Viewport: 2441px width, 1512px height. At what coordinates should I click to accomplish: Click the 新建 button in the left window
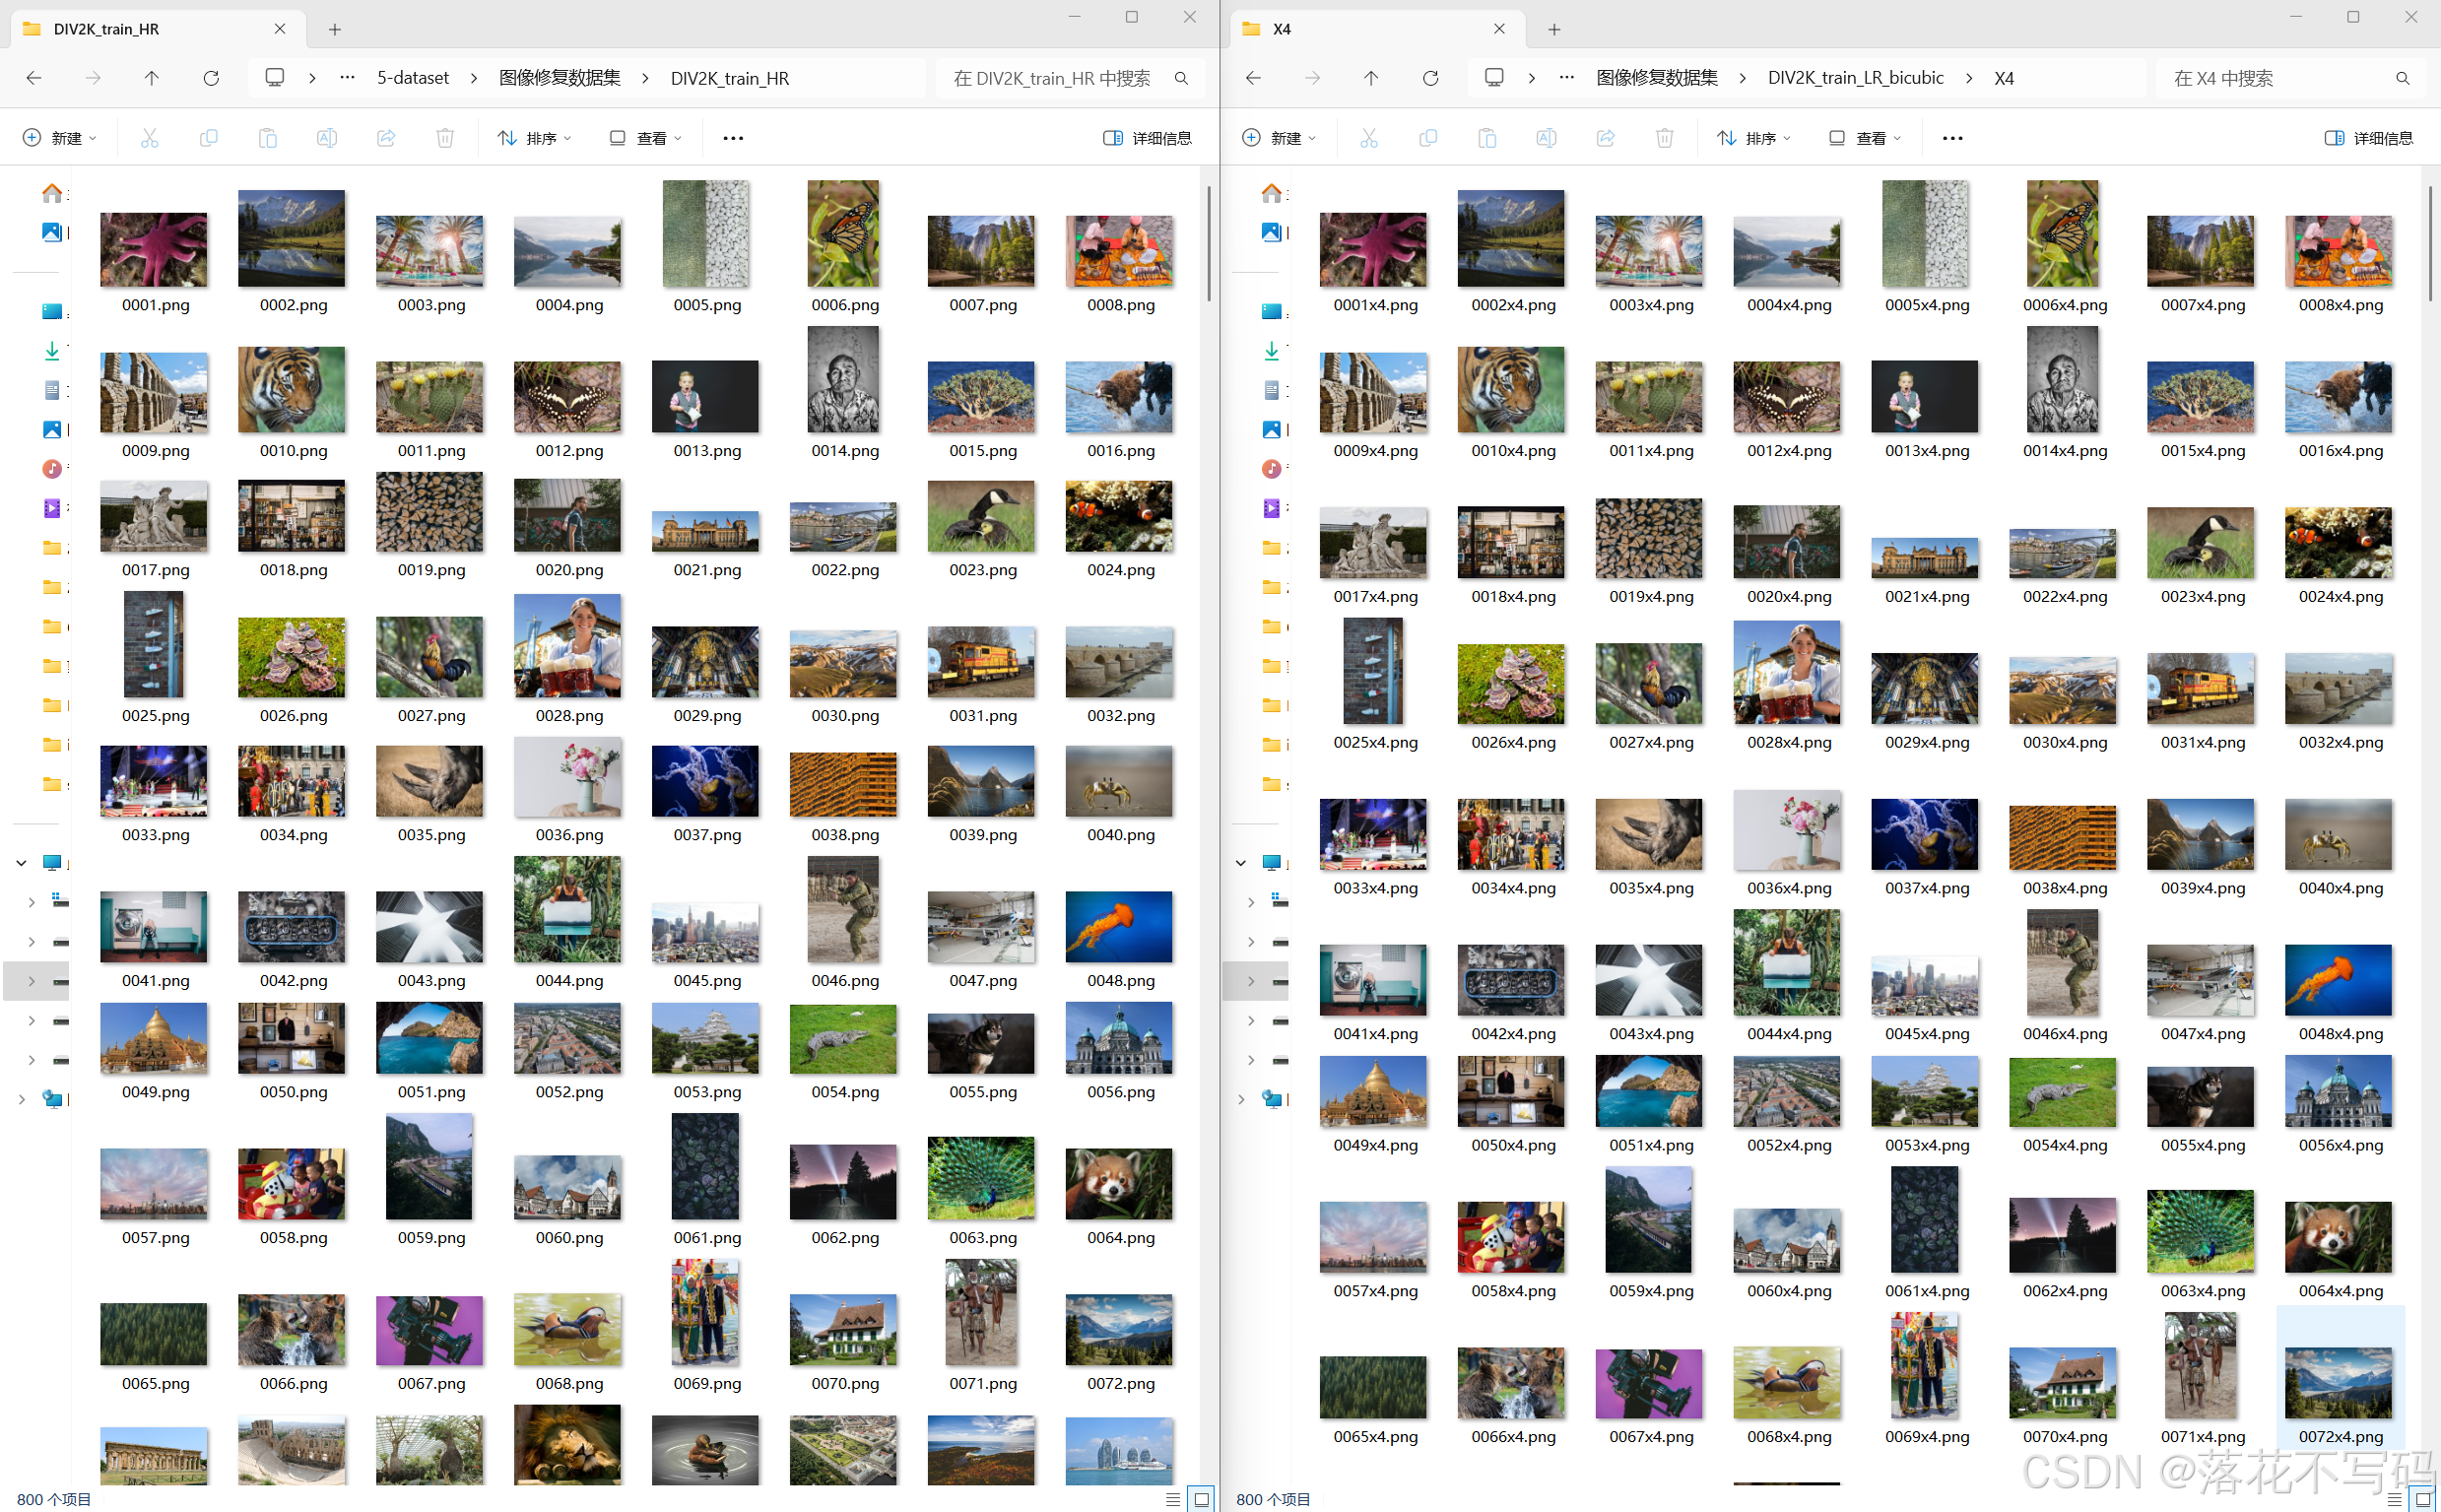59,138
